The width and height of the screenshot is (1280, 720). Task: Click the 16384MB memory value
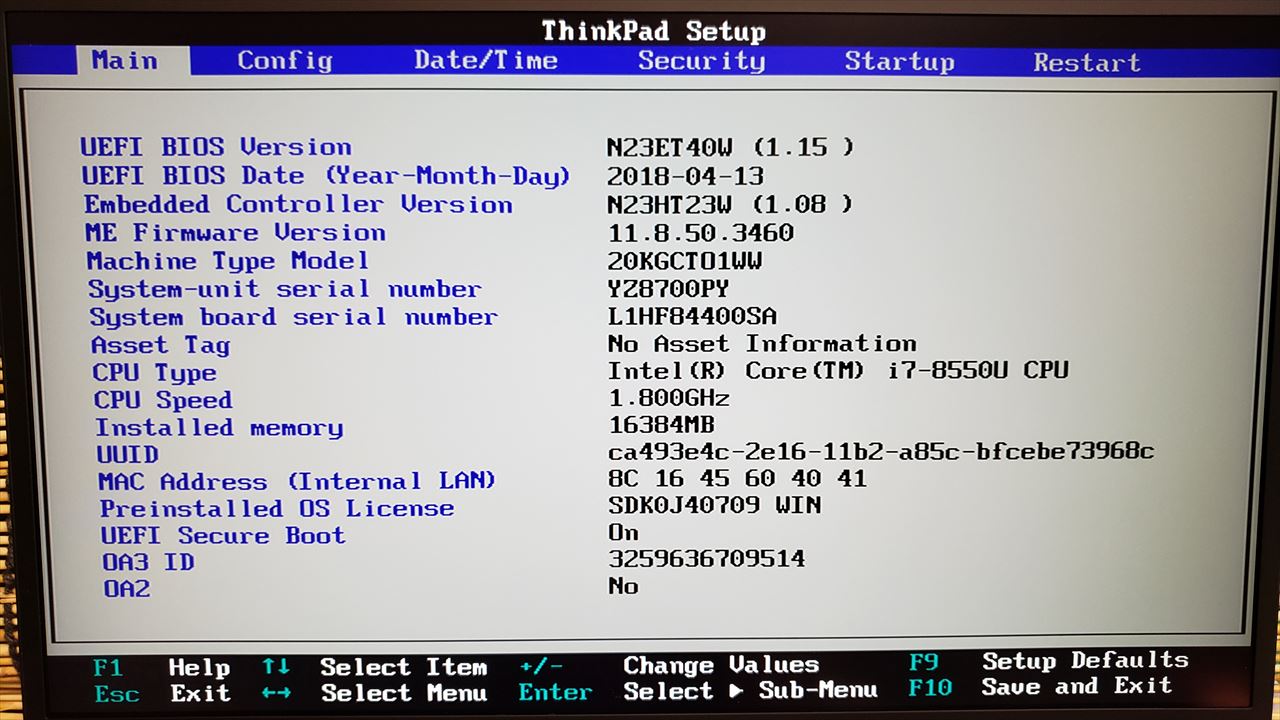661,424
